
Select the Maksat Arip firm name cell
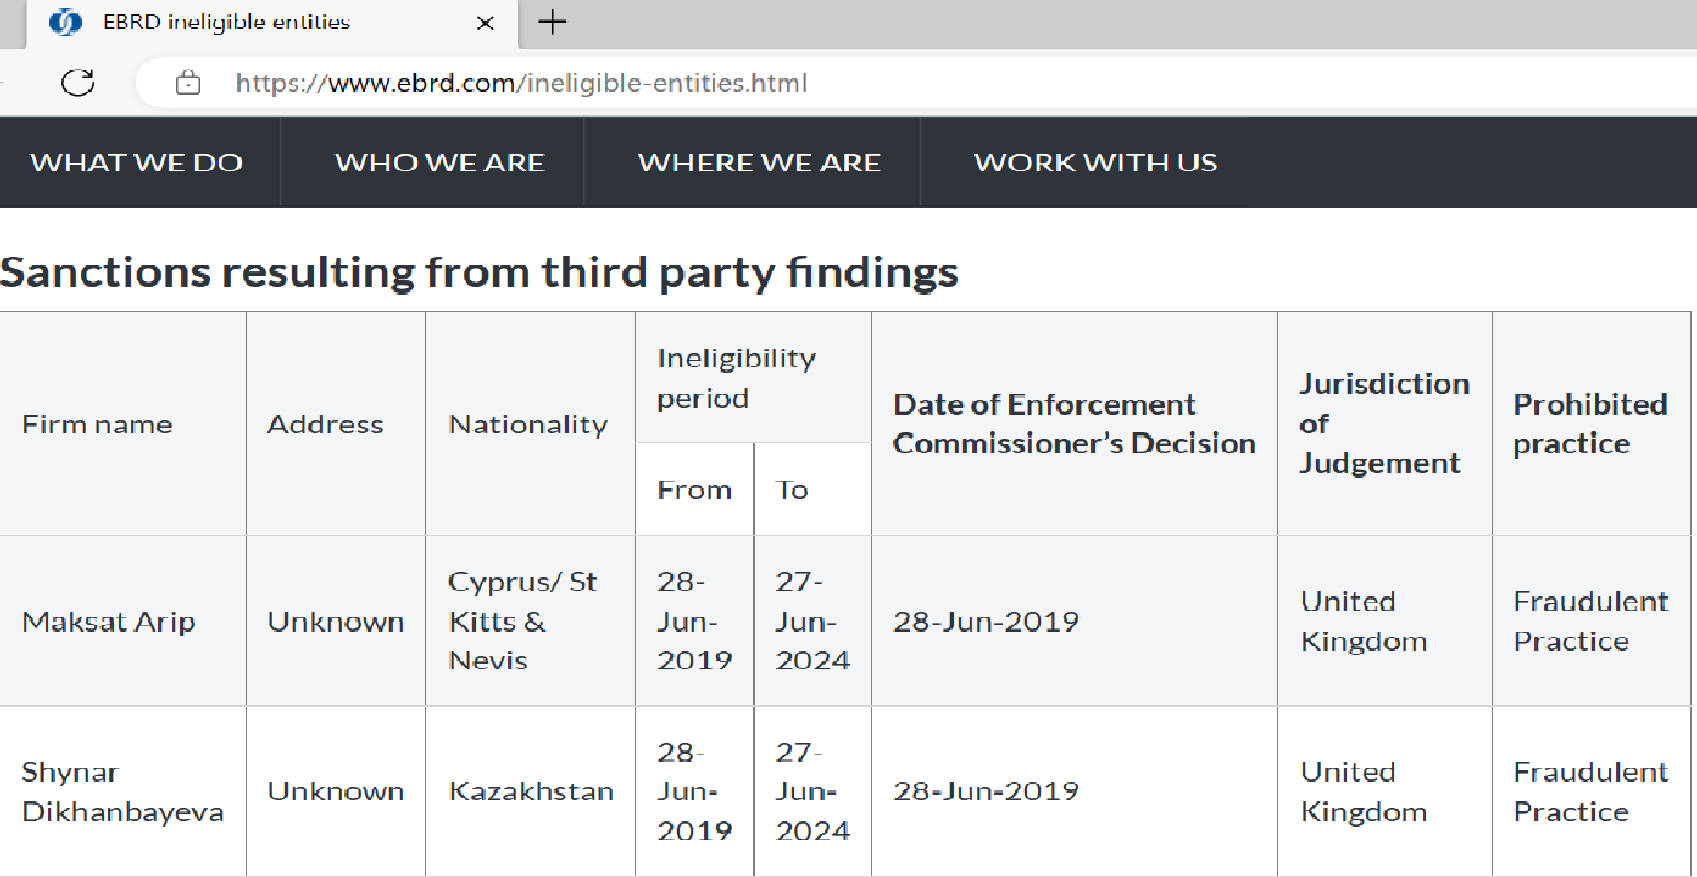[109, 622]
